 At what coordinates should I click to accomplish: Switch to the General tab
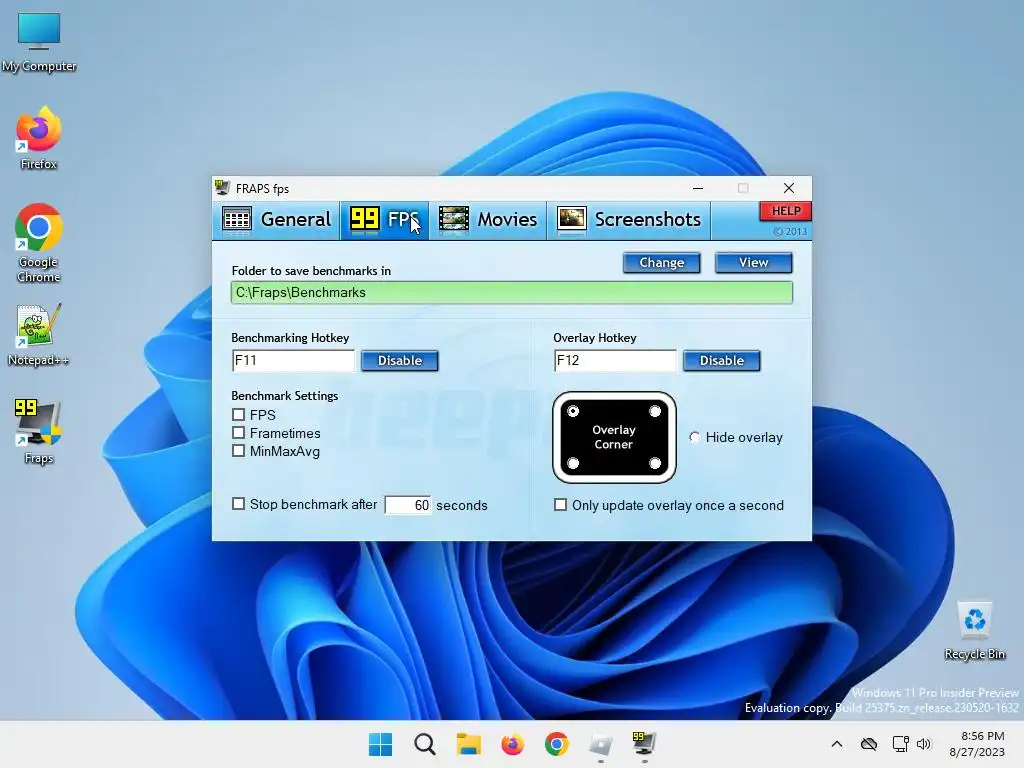(277, 219)
